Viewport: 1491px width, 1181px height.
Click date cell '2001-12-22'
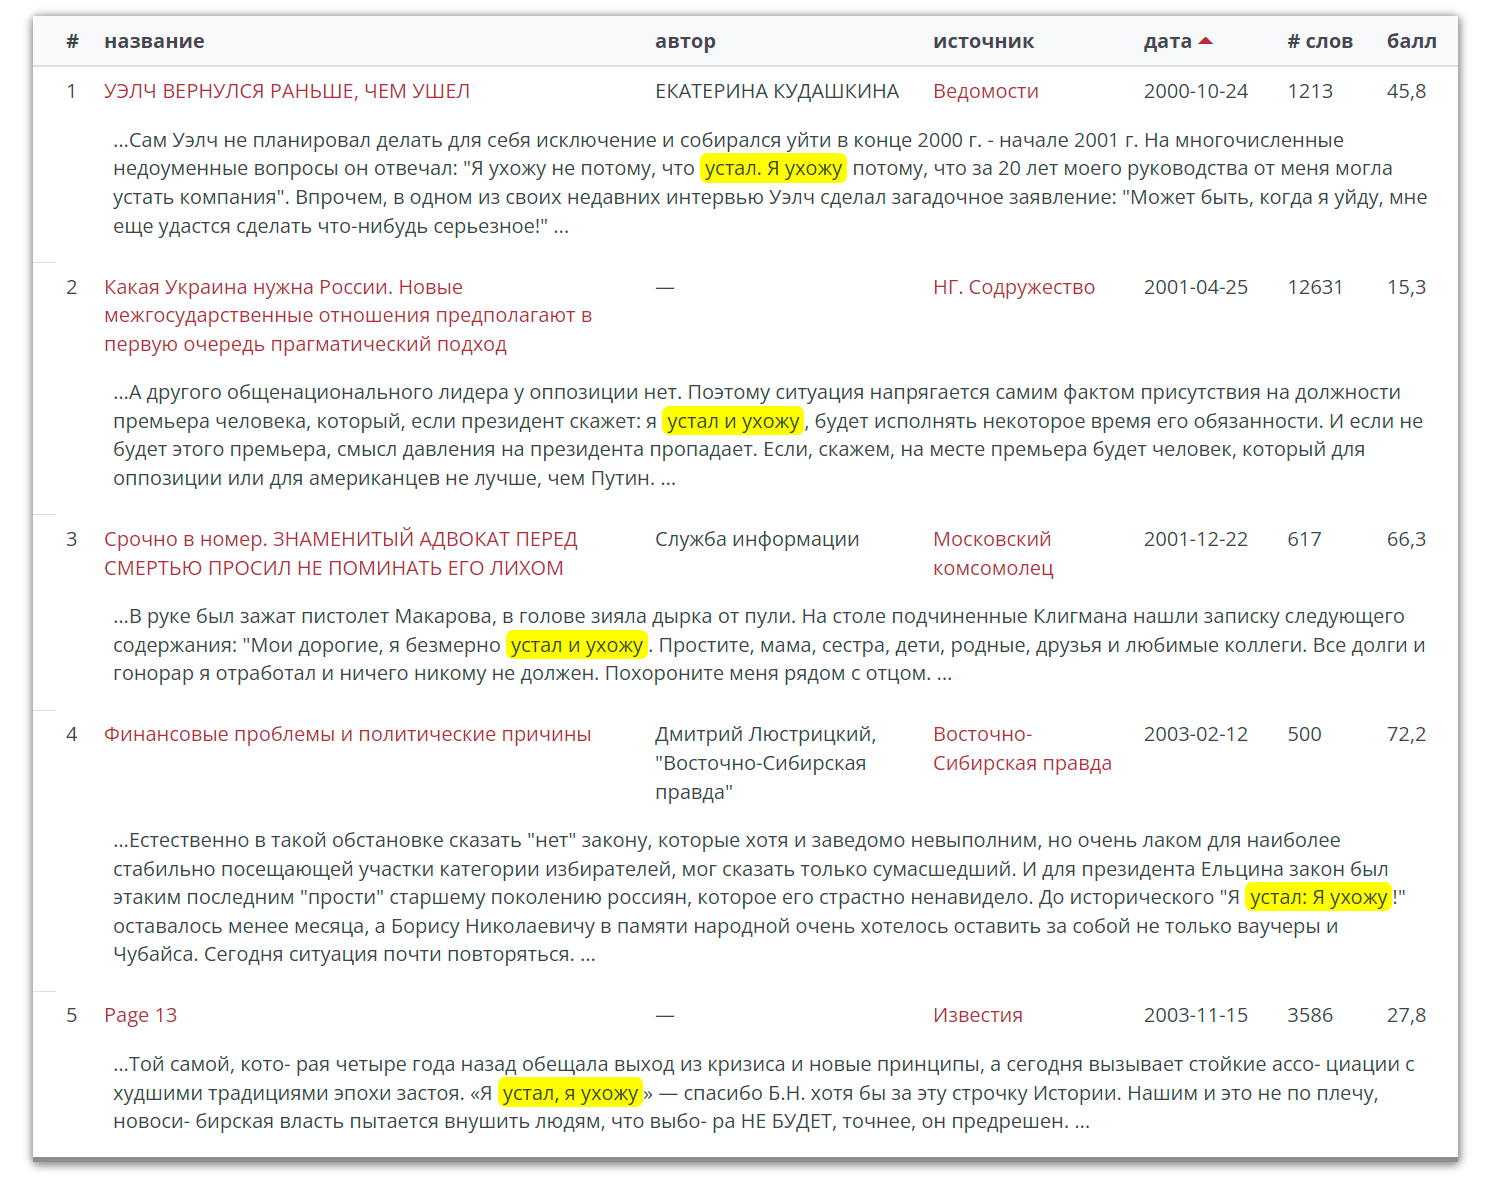tap(1196, 539)
